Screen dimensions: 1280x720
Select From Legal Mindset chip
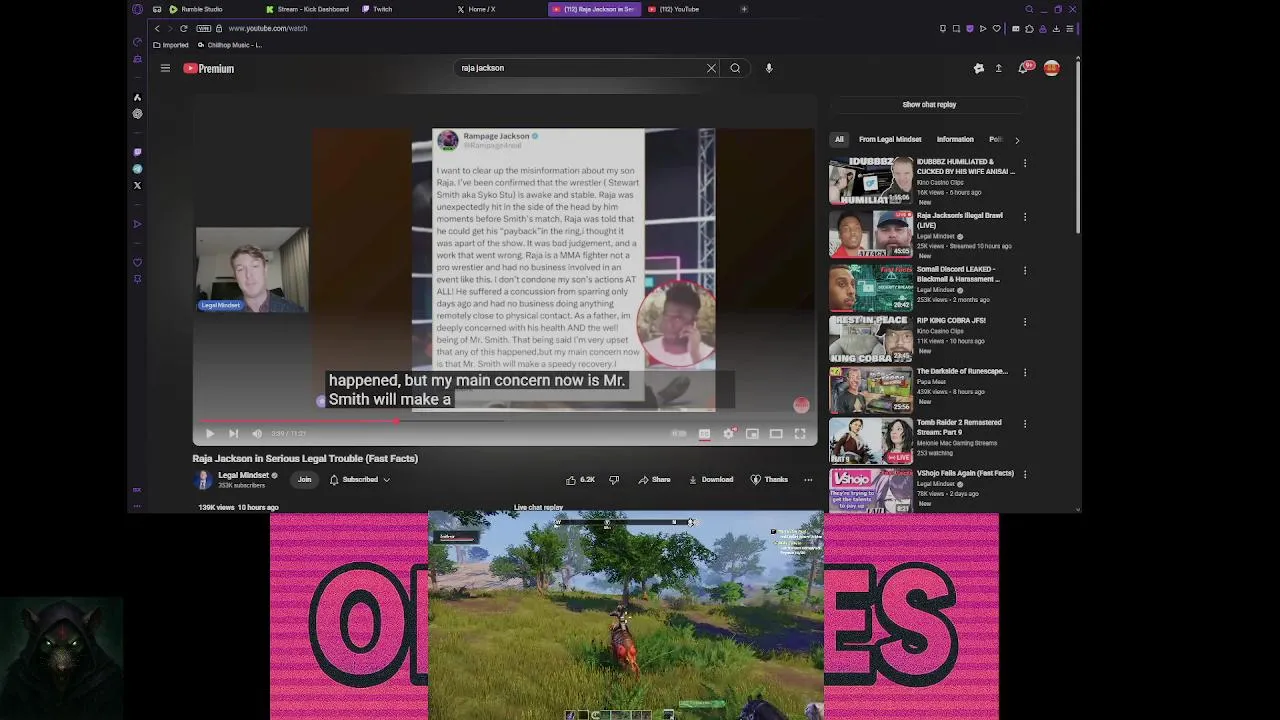click(890, 139)
